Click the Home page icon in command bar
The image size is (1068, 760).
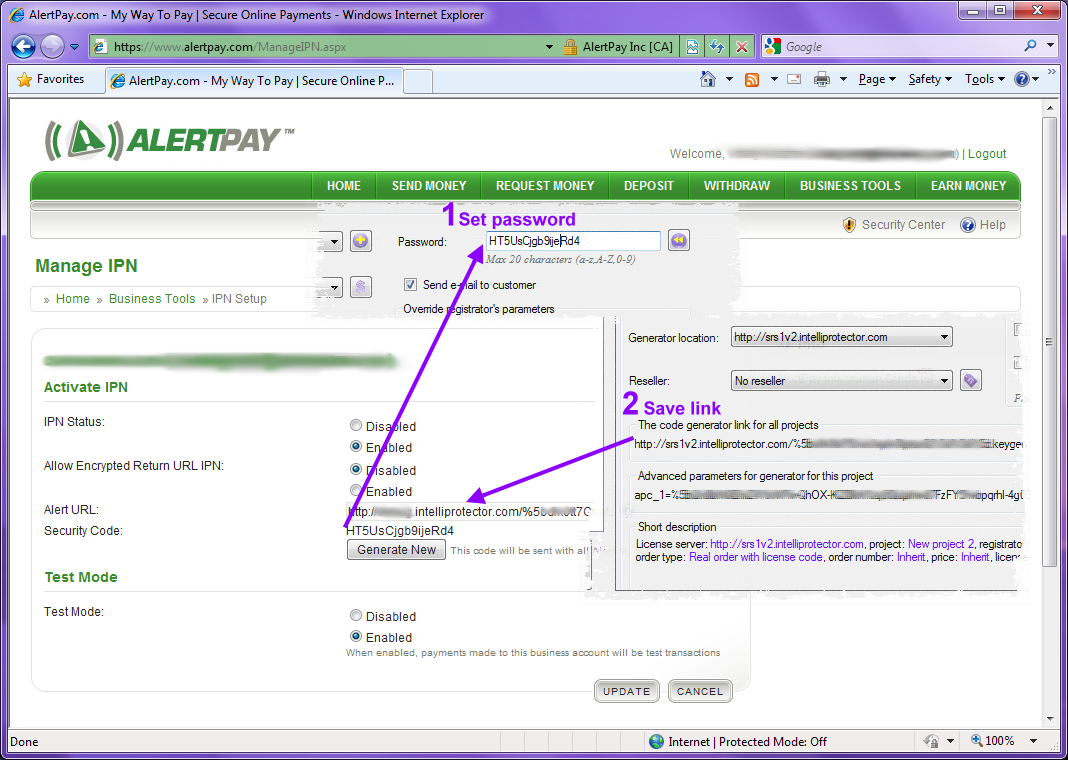tap(708, 79)
